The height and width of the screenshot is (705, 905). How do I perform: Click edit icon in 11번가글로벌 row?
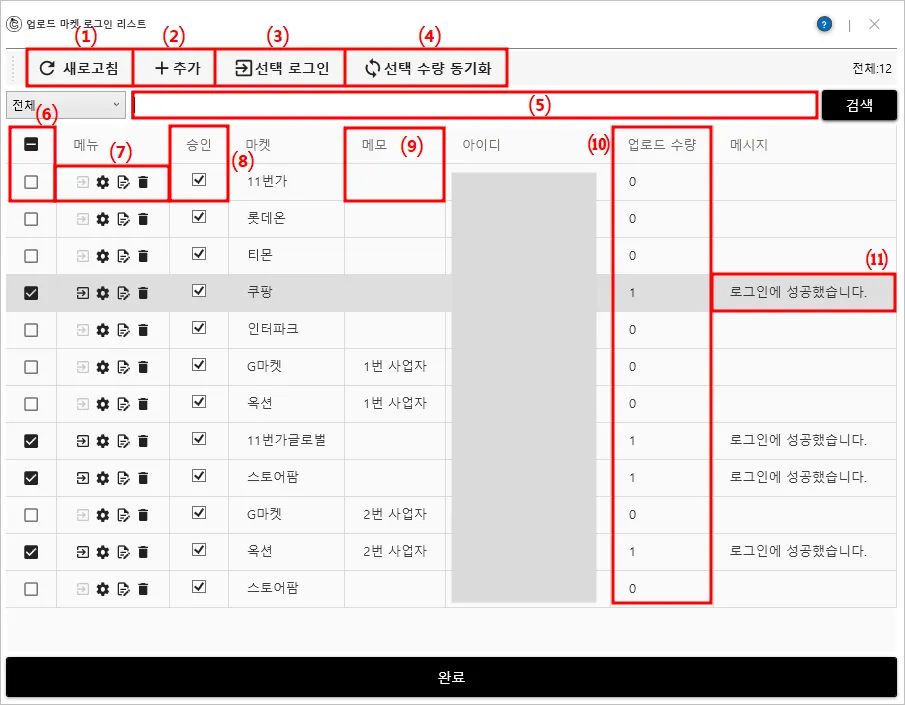click(123, 441)
